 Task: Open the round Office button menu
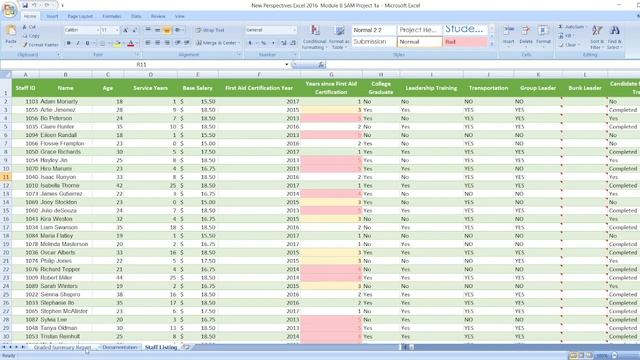click(x=9, y=9)
